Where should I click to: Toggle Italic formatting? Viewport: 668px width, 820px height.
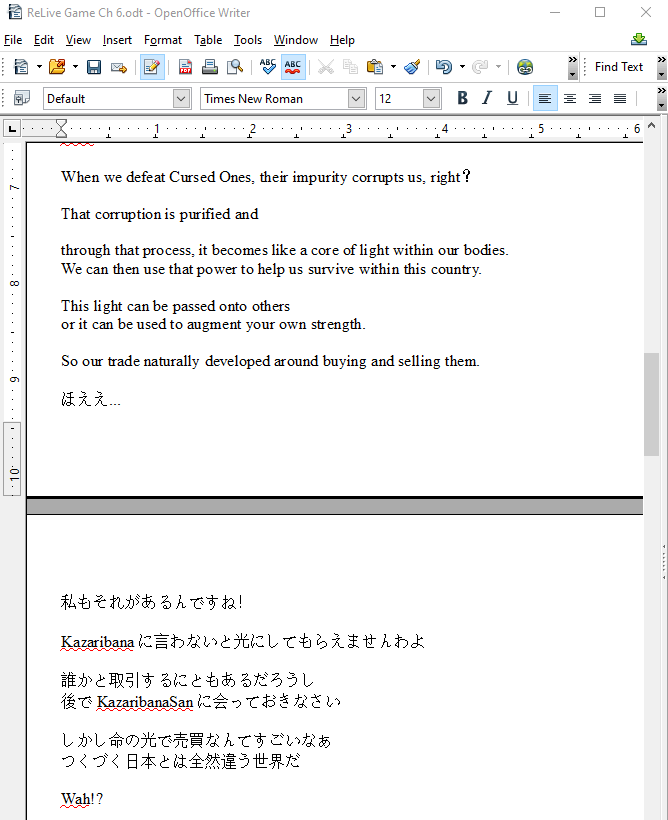(487, 98)
